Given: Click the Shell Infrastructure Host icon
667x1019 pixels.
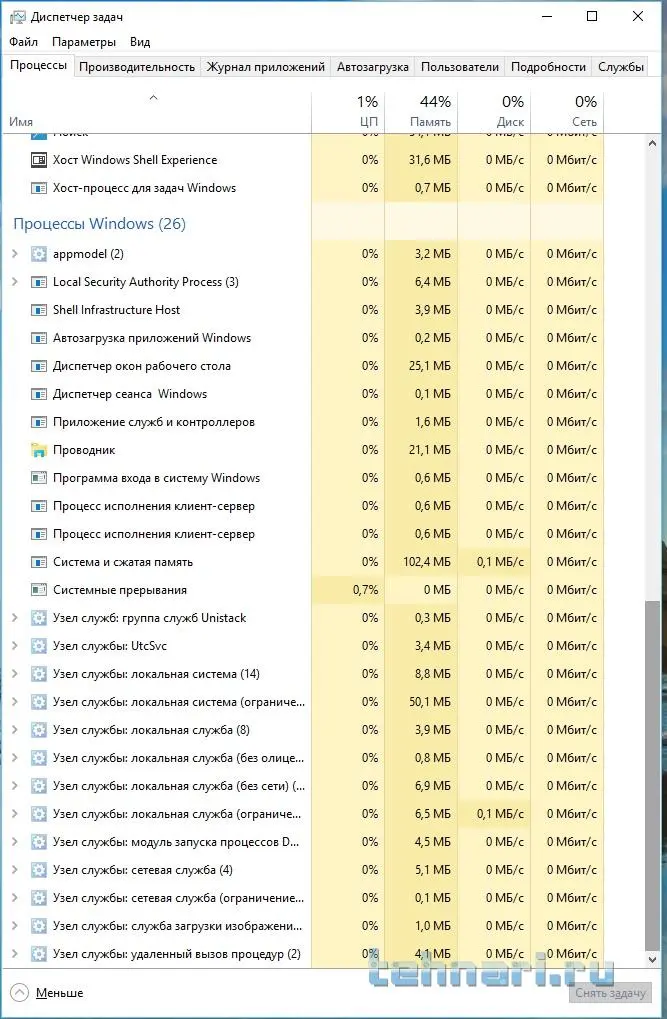Looking at the screenshot, I should point(39,310).
